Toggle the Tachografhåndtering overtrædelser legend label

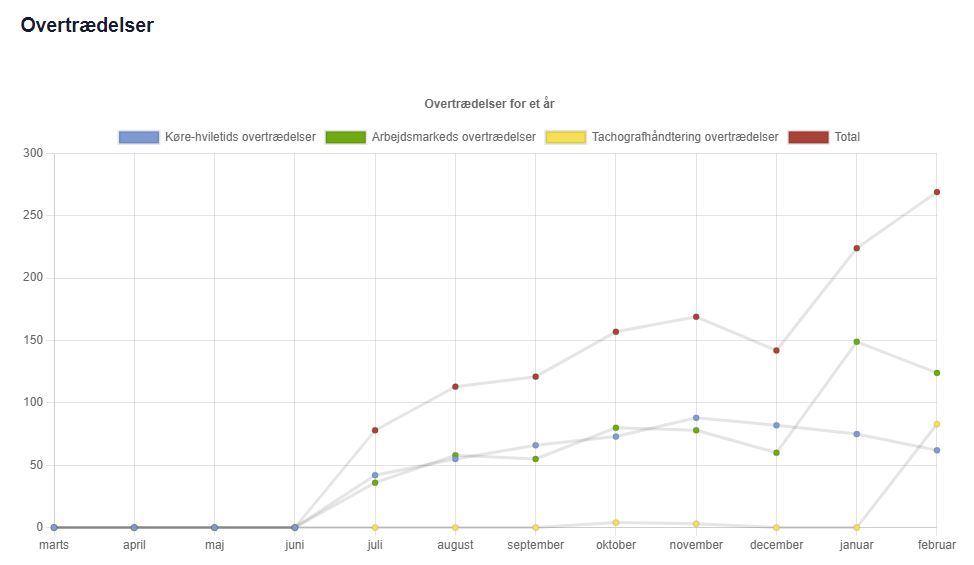point(684,137)
